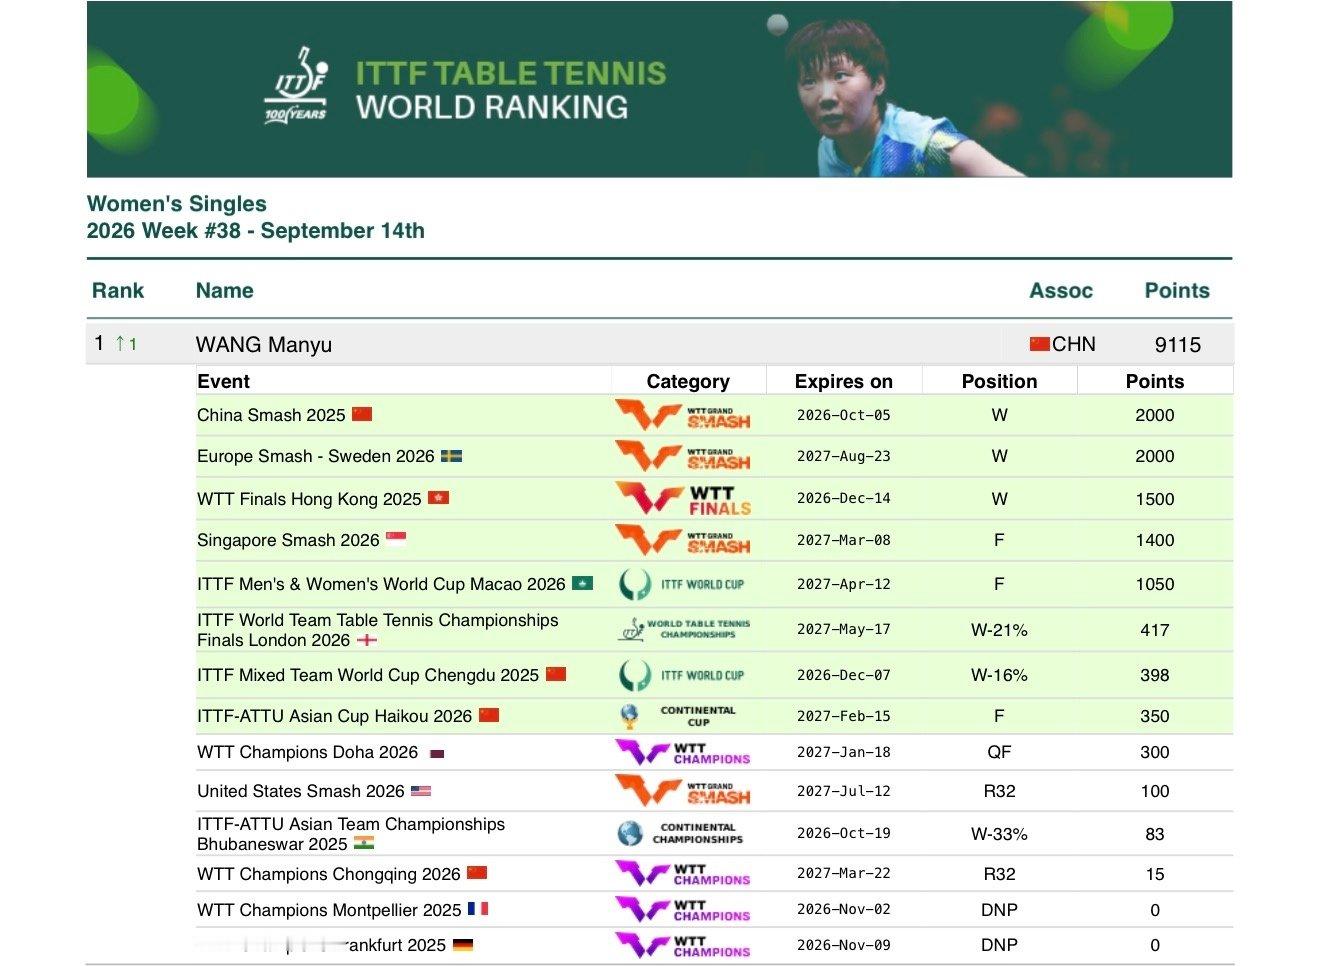Open United States Smash 2026 event name

tap(301, 791)
